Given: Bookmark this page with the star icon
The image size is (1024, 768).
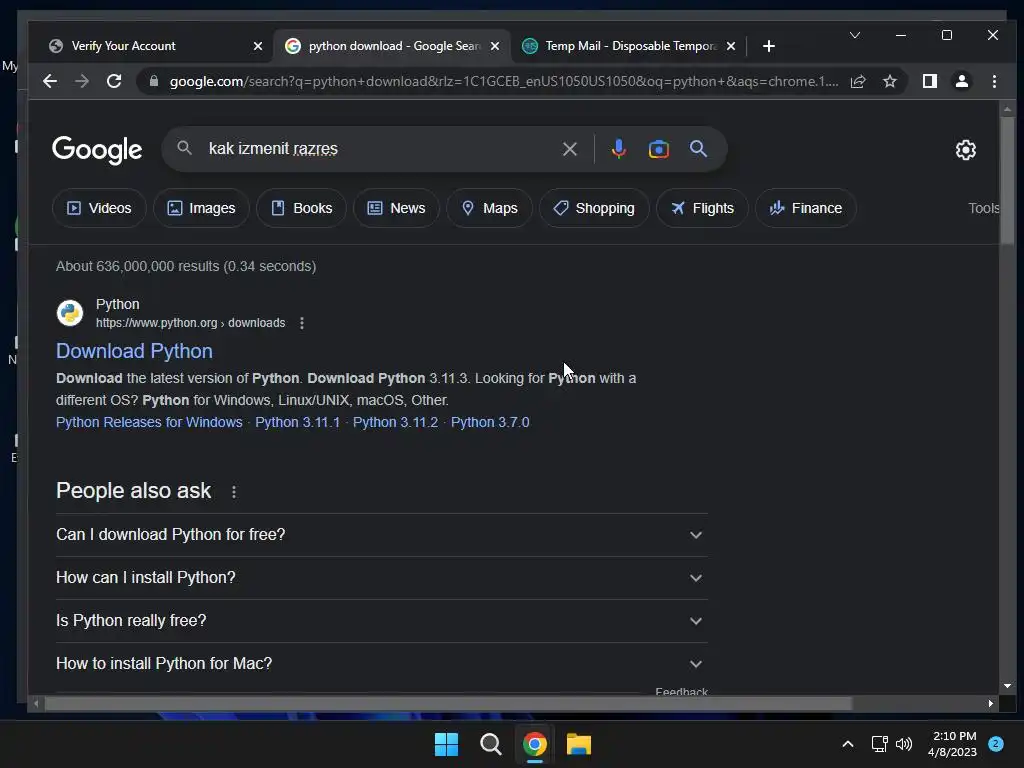Looking at the screenshot, I should click(x=890, y=81).
